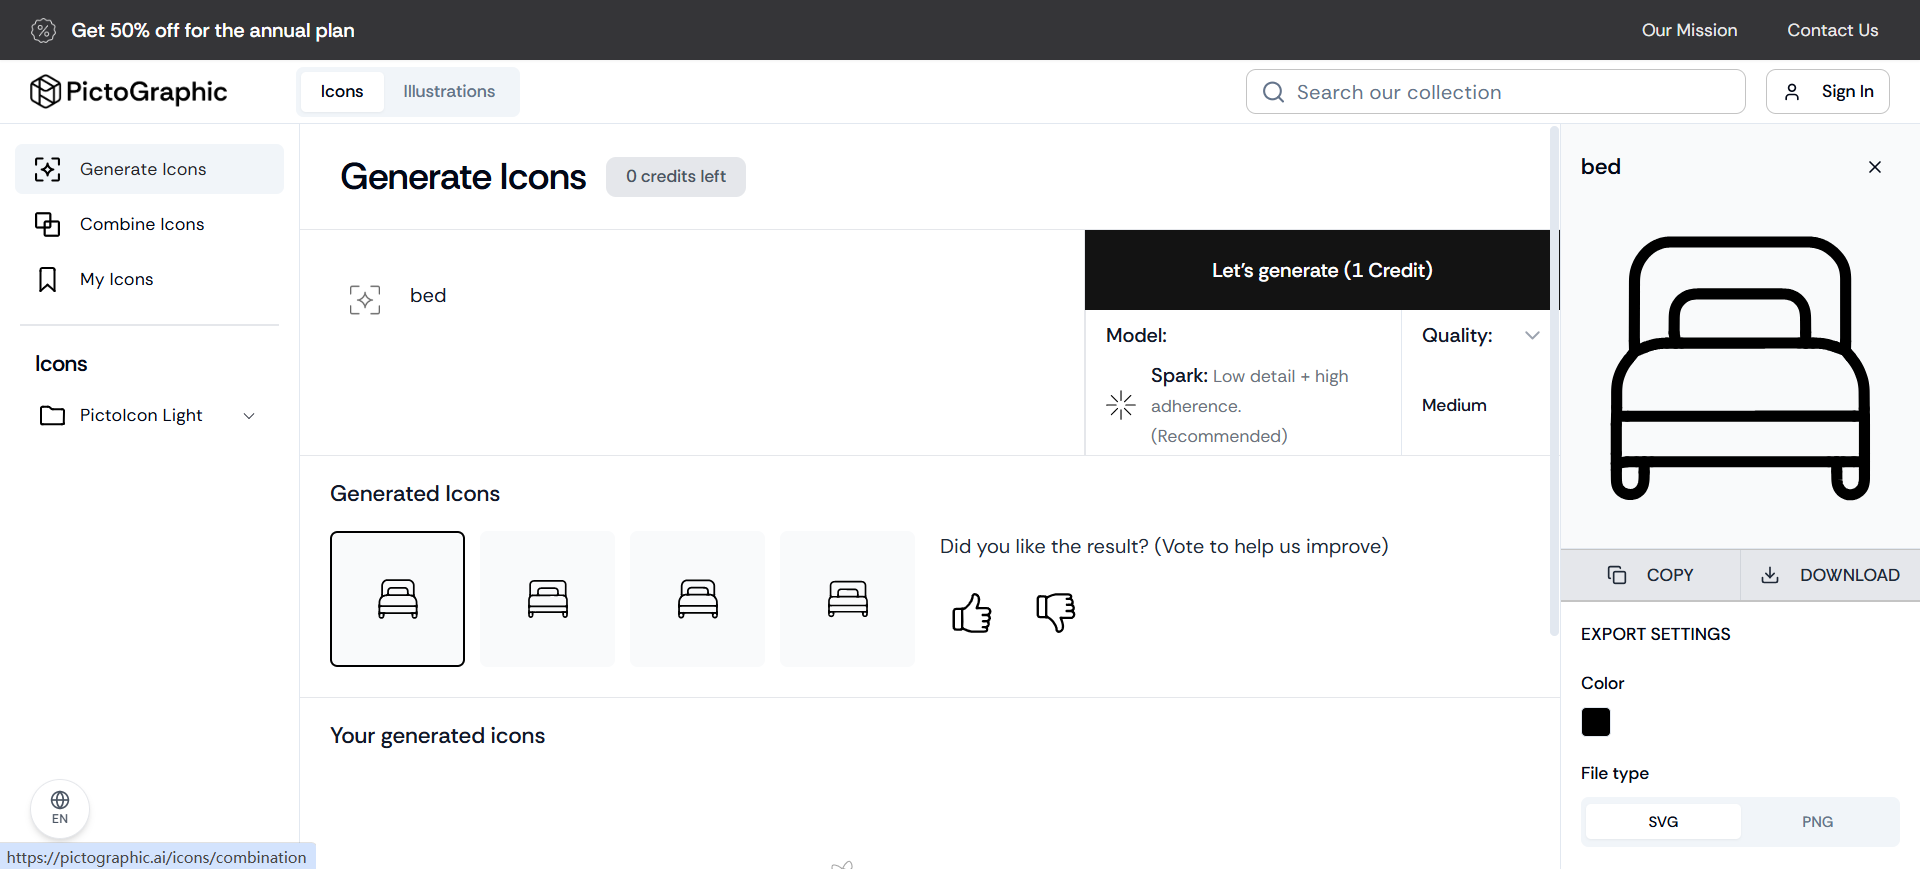1920x869 pixels.
Task: Select the second generated bed icon
Action: coord(547,599)
